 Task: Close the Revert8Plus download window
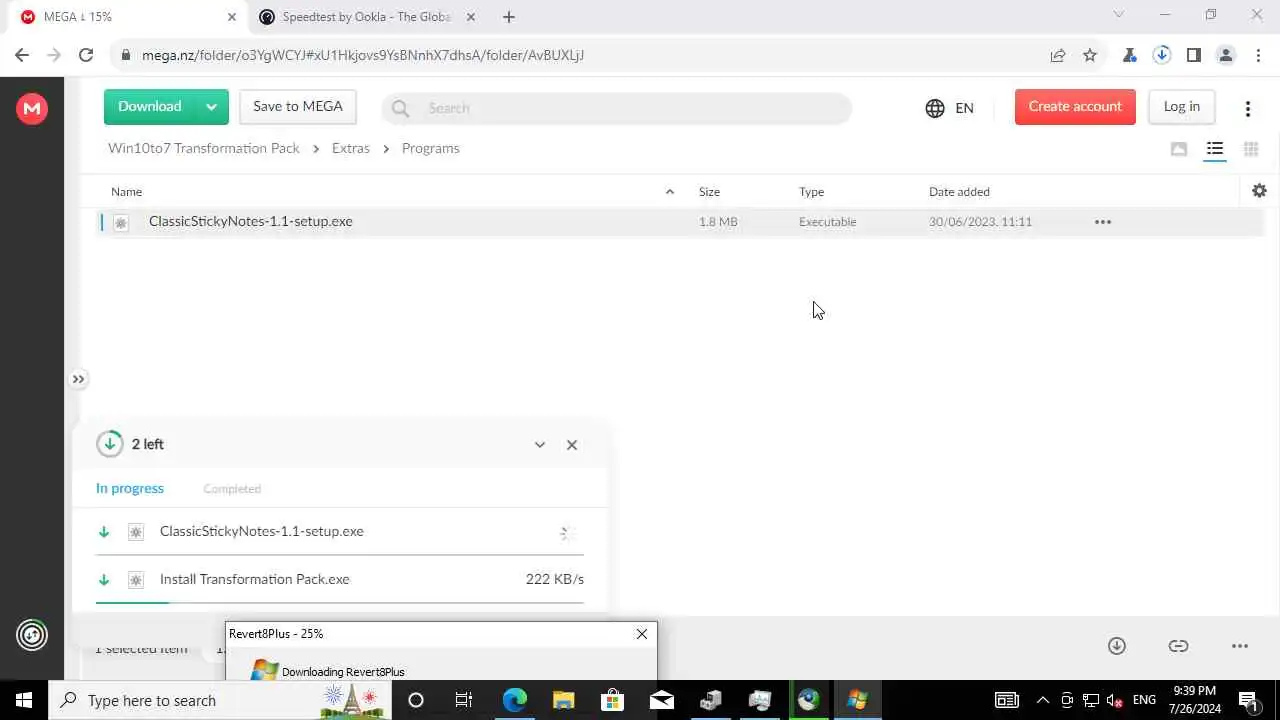642,634
